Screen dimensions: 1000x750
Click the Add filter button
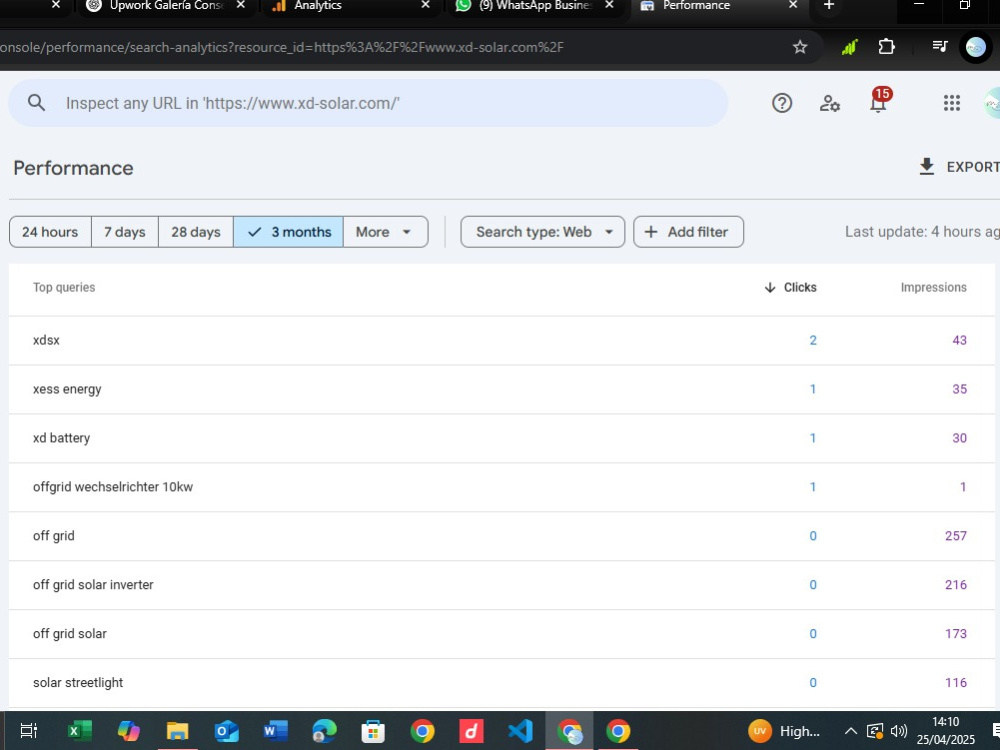point(688,232)
